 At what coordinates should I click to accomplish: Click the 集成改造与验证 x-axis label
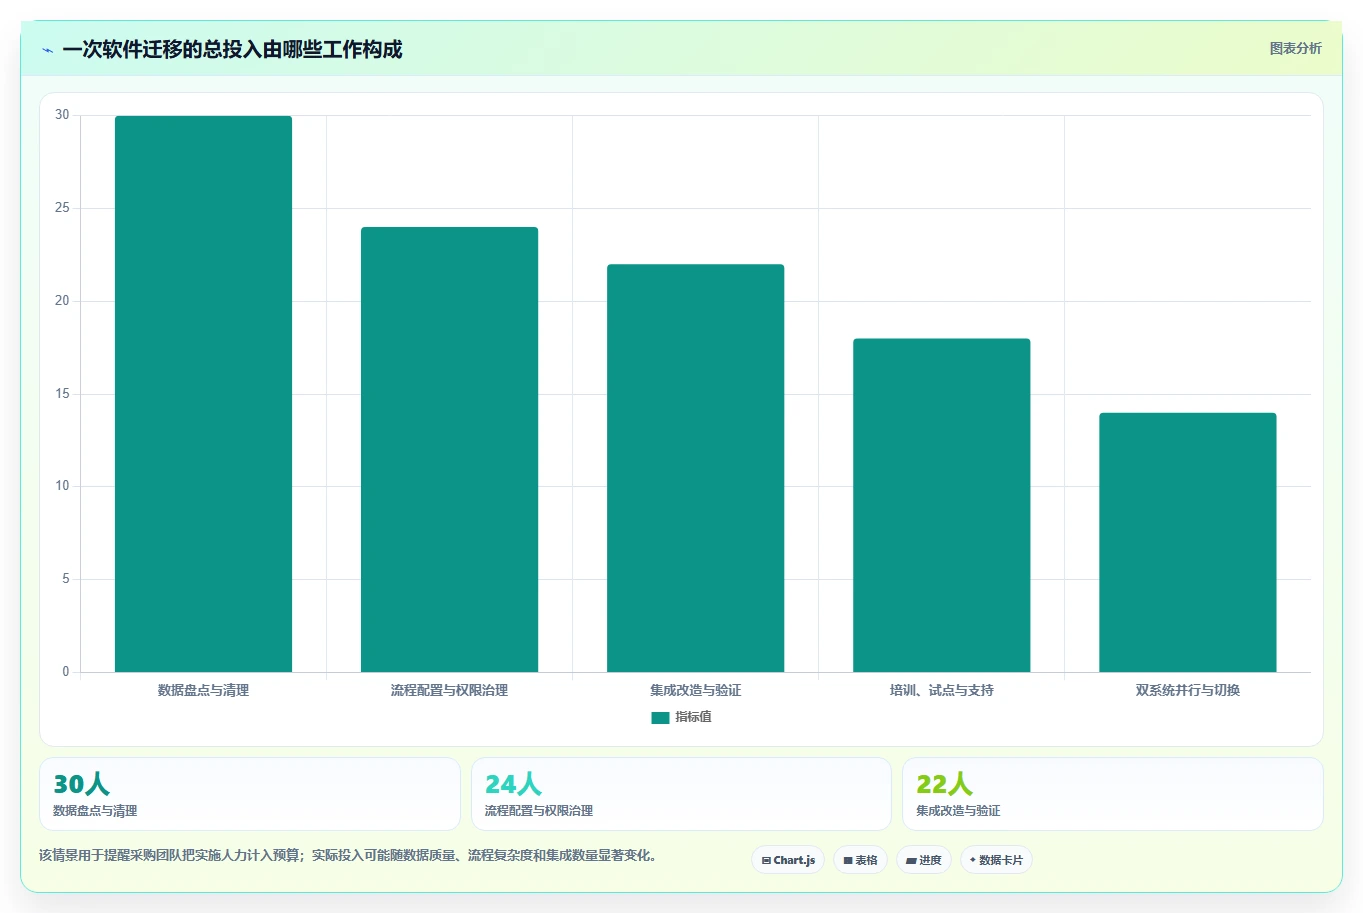[695, 690]
